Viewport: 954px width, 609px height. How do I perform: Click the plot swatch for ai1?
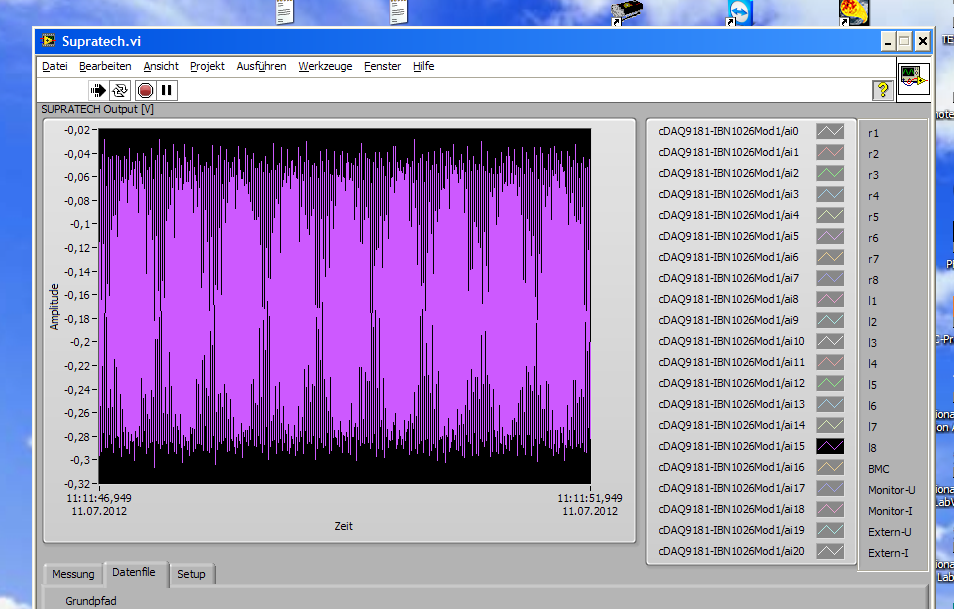tap(830, 152)
